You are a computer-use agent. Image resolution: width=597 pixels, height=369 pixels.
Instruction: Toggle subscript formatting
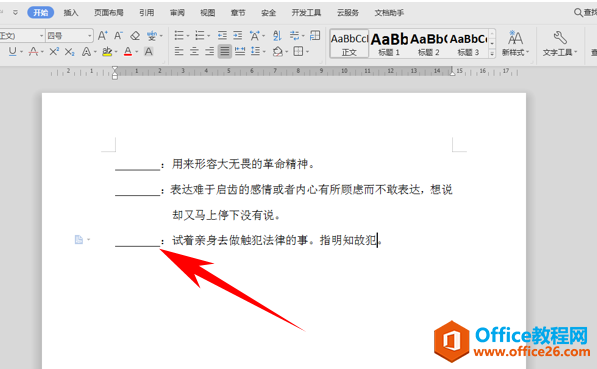click(69, 51)
